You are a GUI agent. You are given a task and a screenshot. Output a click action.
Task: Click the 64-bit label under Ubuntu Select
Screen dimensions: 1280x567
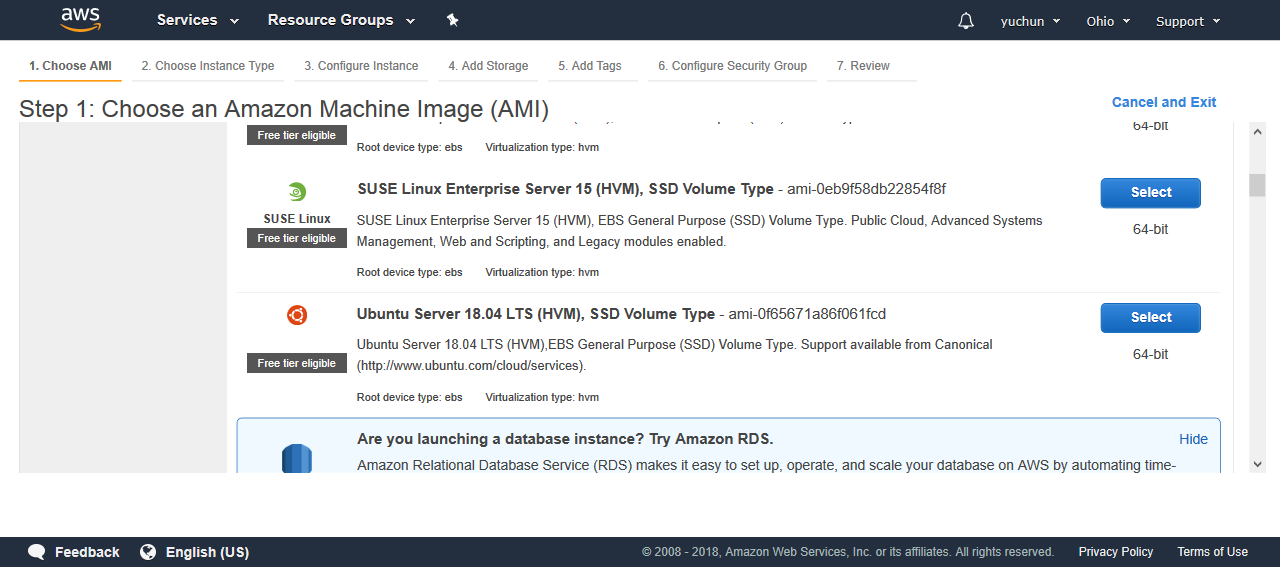pos(1150,354)
